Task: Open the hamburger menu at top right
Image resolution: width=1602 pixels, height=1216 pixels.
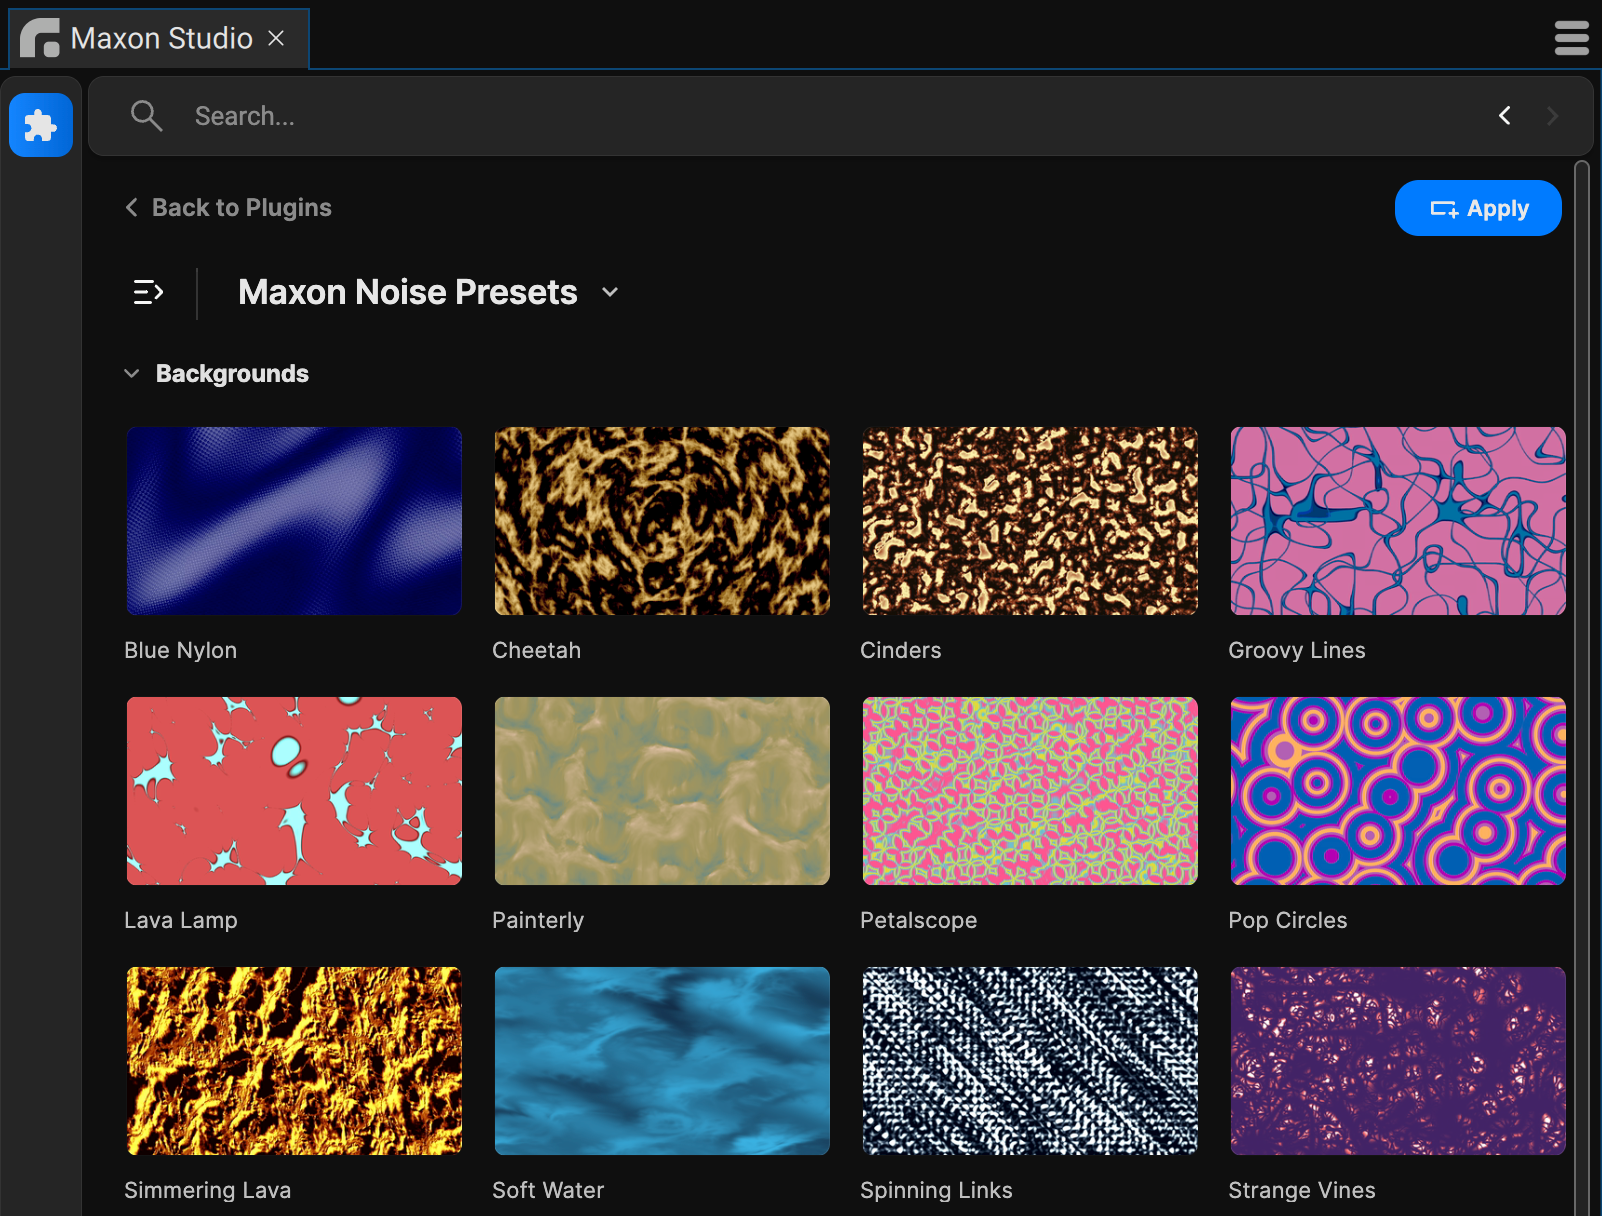Action: coord(1572,38)
